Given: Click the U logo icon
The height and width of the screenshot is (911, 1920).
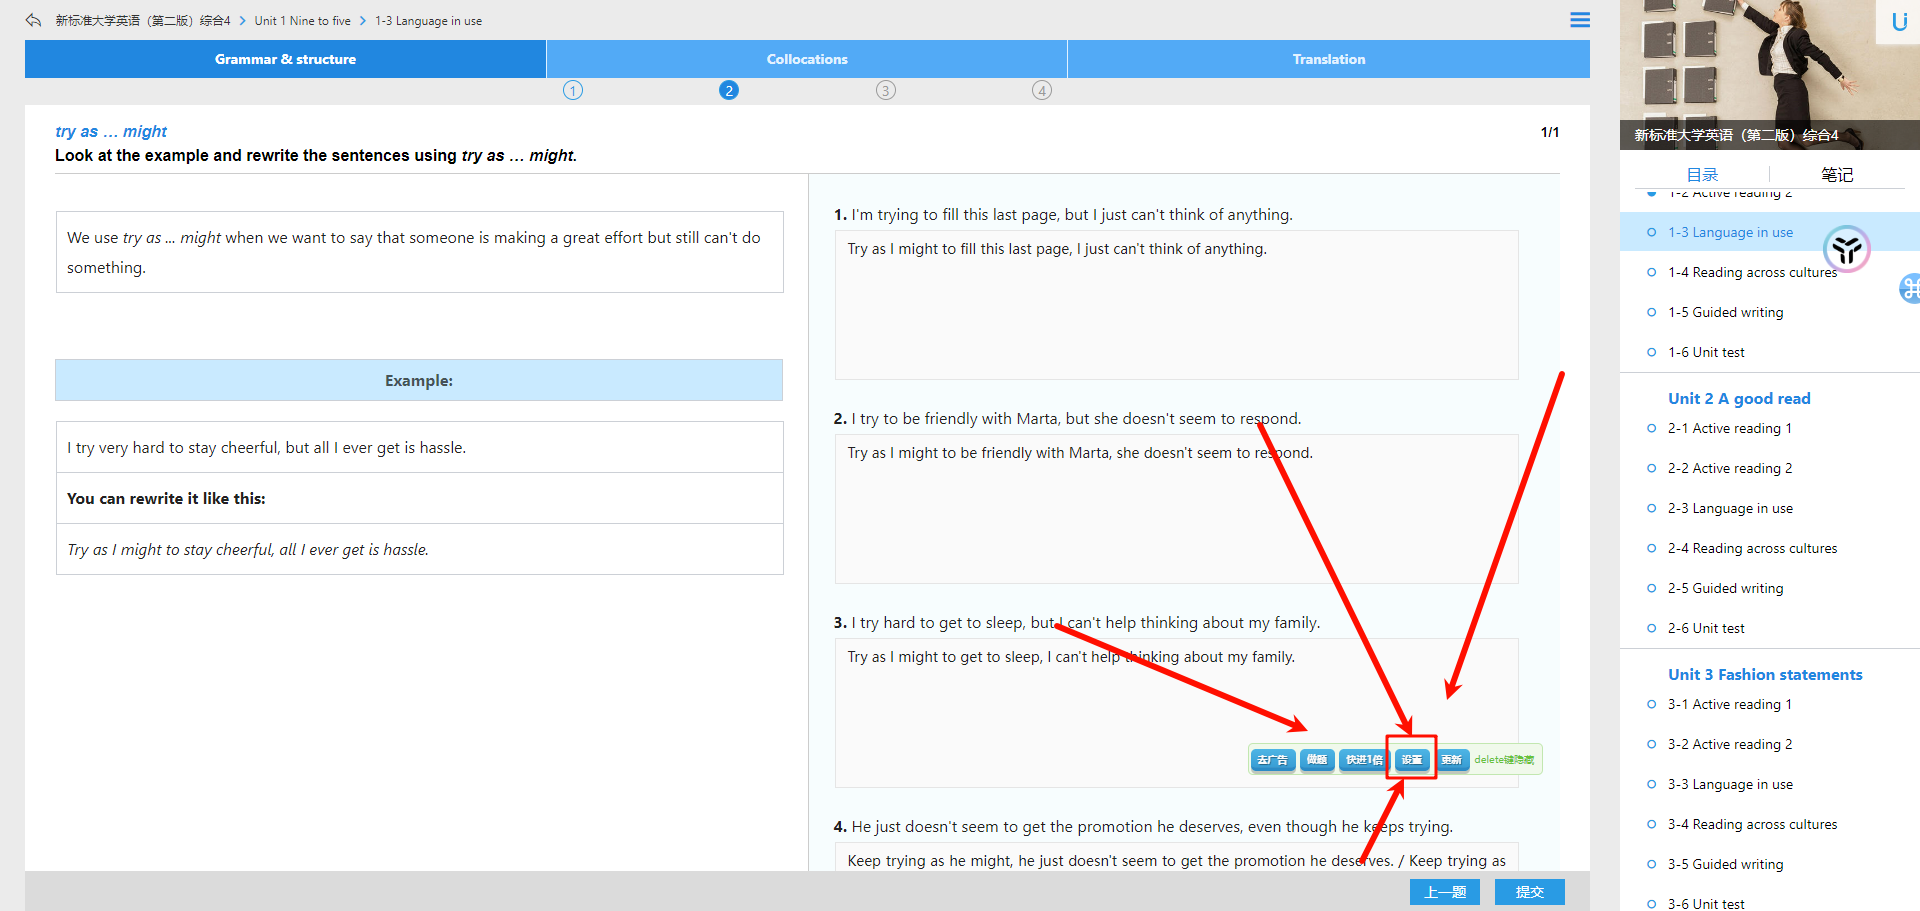Looking at the screenshot, I should tap(1899, 22).
